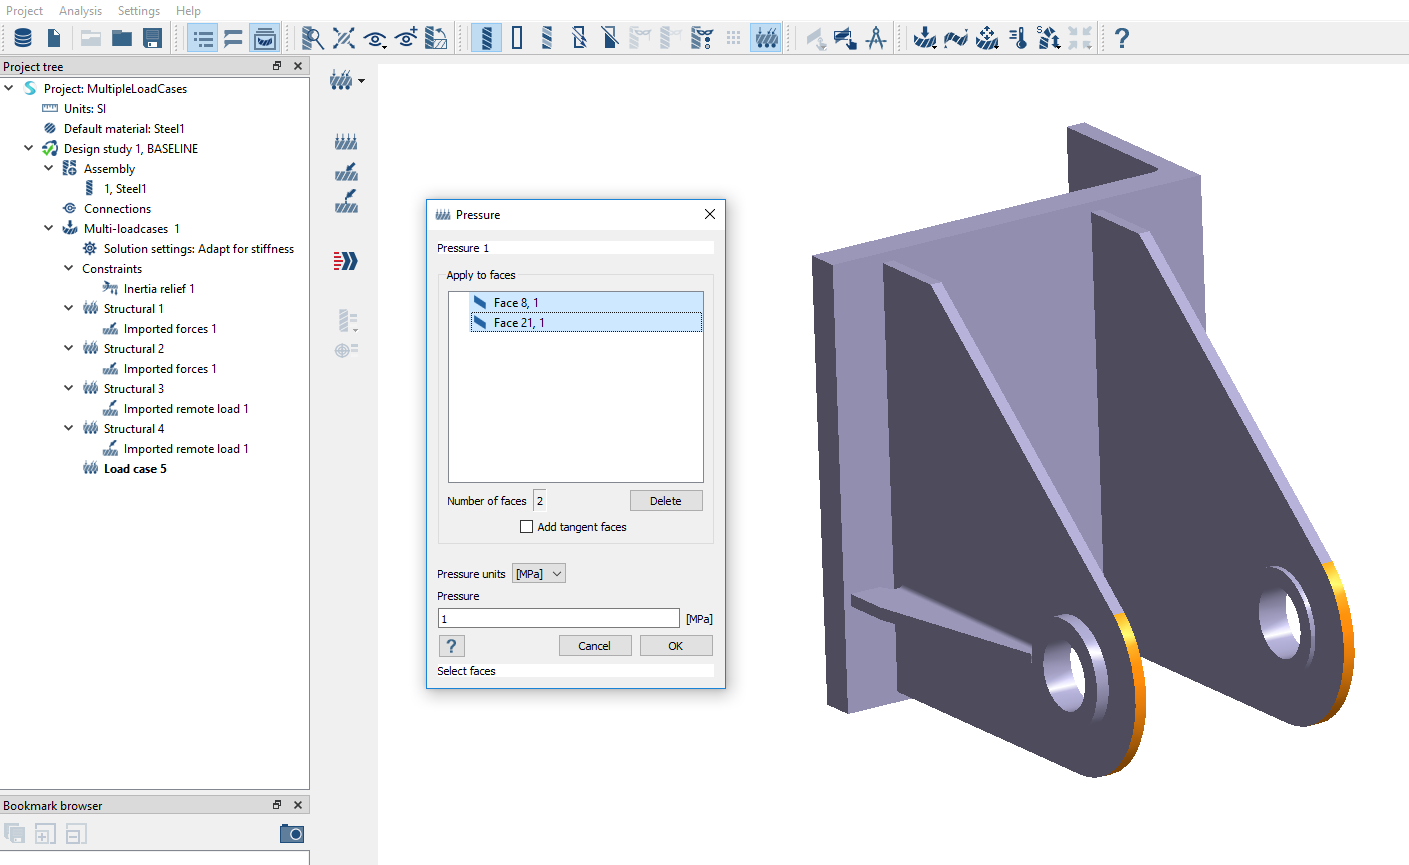Click the compass measure tool icon
Screen dimensions: 1409x865
876,38
